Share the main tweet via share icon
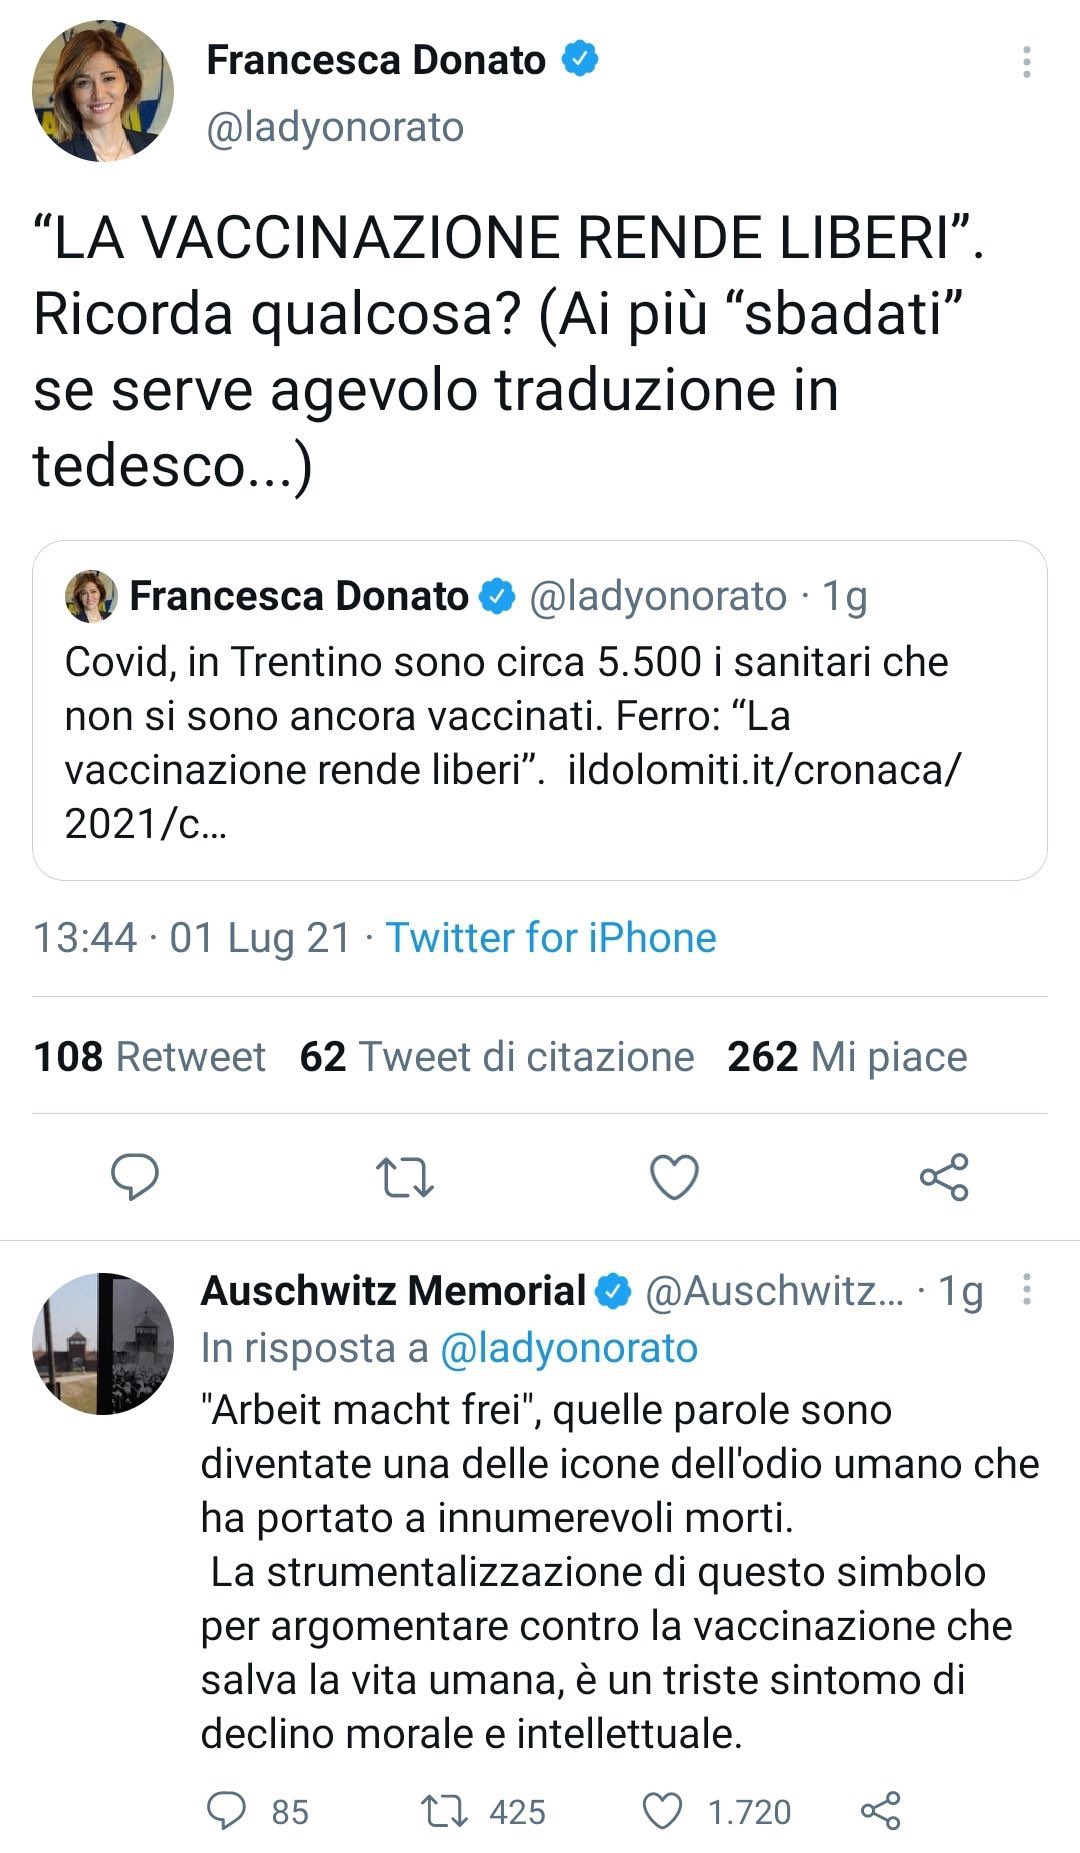The width and height of the screenshot is (1080, 1853). [x=944, y=1177]
